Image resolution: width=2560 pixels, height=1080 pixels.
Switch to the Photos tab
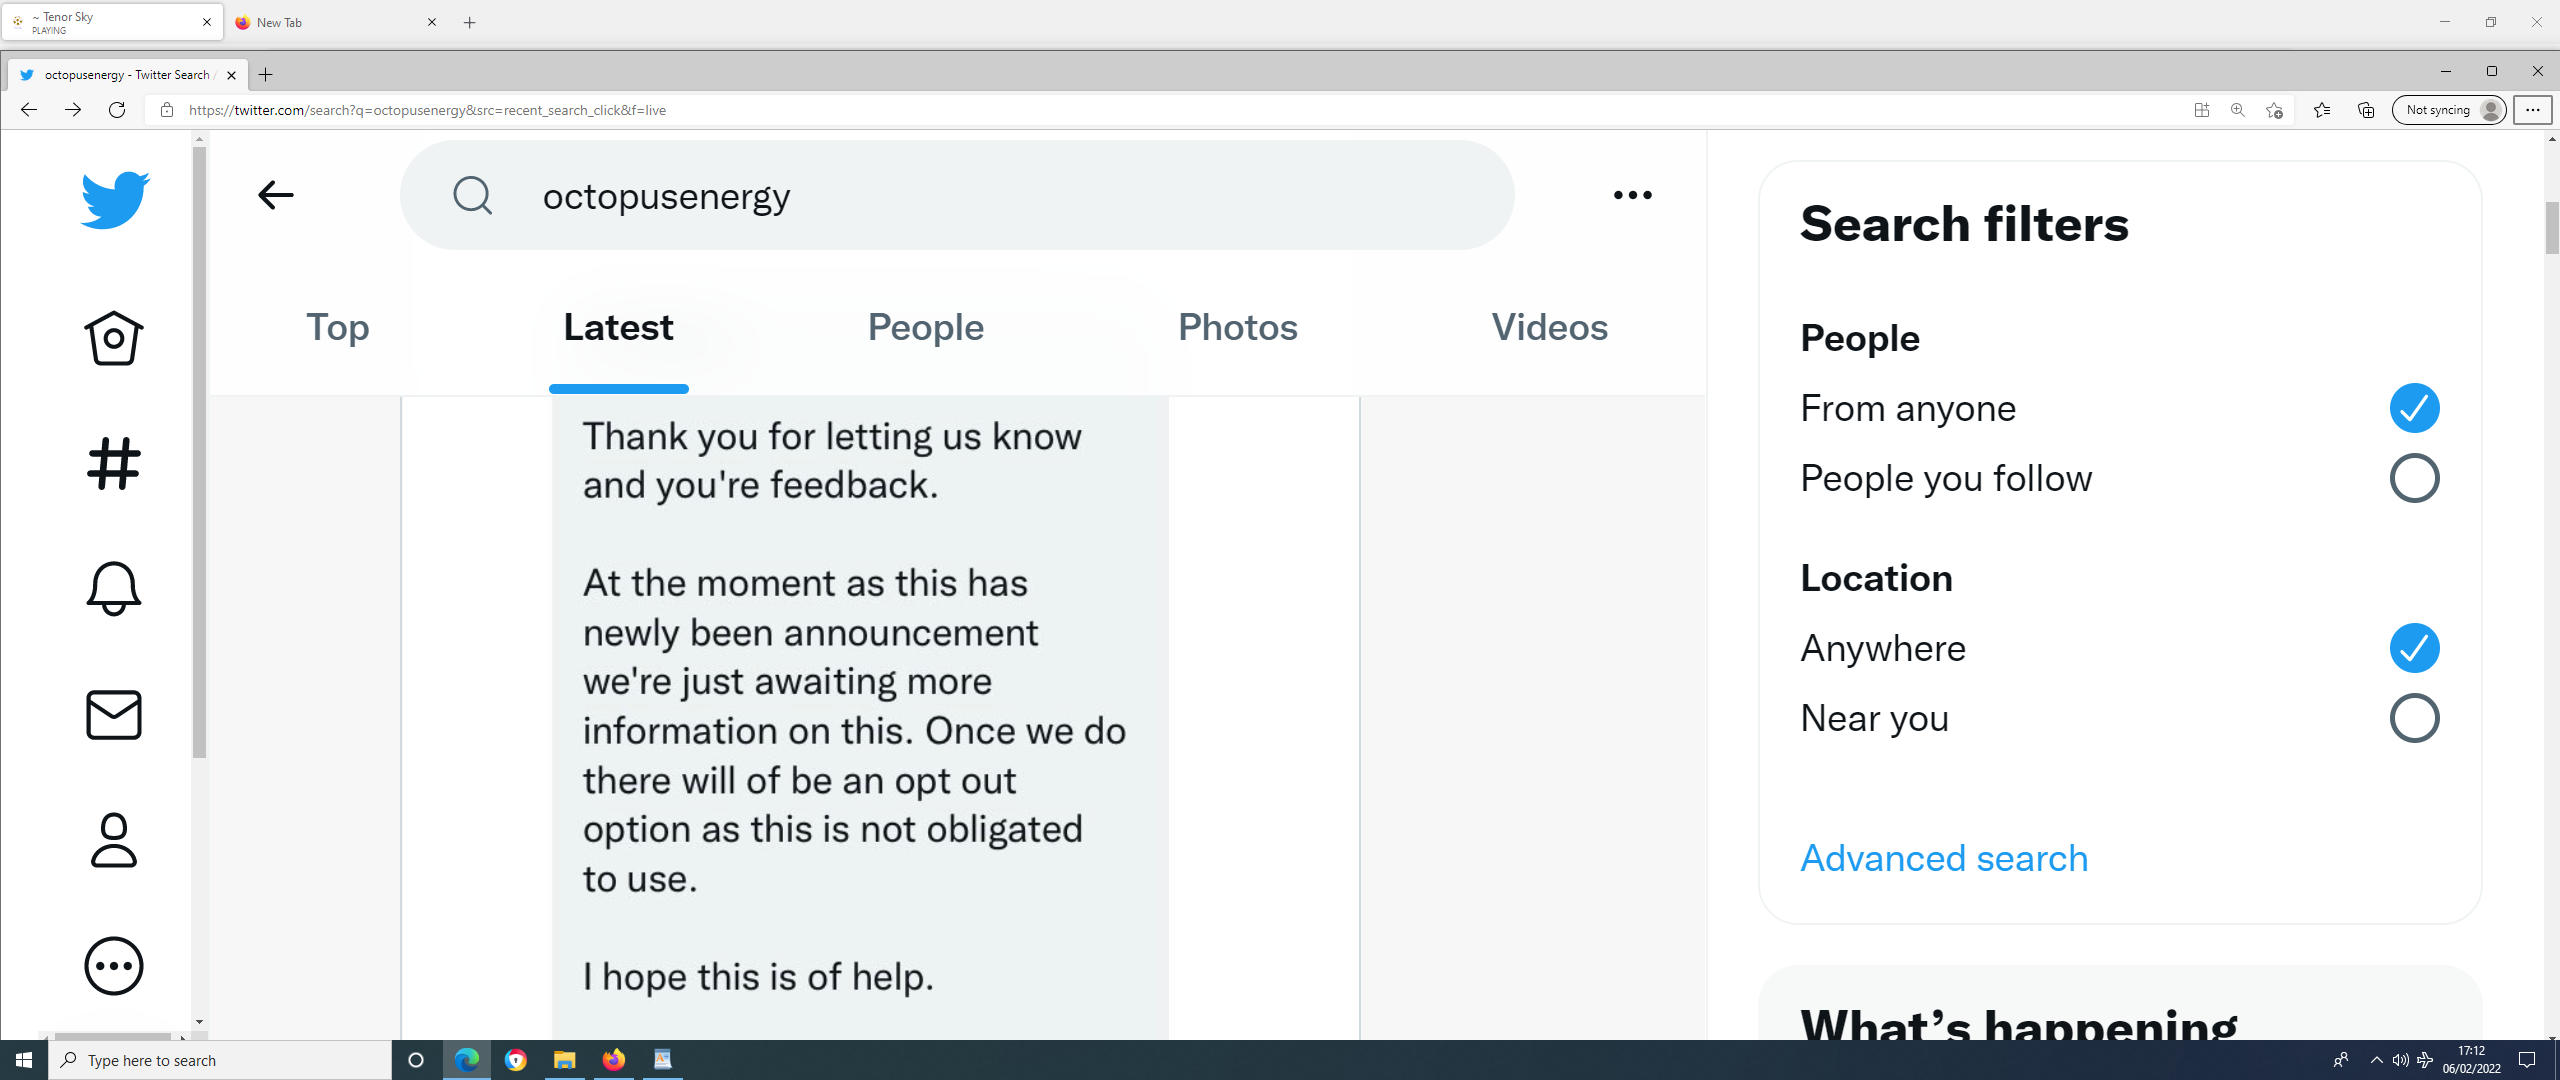(x=1238, y=327)
